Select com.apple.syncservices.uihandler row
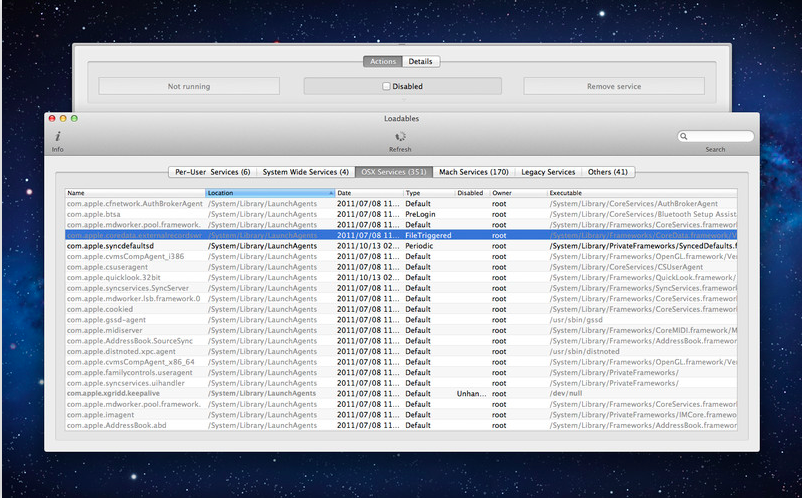The image size is (802, 498). (x=401, y=383)
